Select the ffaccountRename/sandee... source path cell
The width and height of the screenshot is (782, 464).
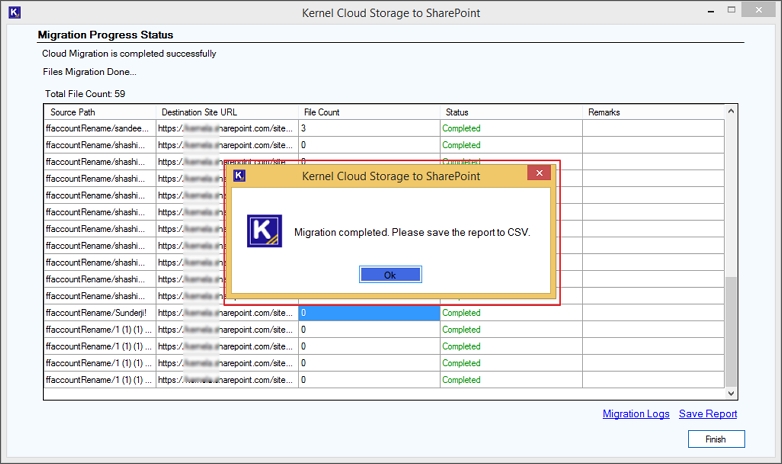[100, 128]
